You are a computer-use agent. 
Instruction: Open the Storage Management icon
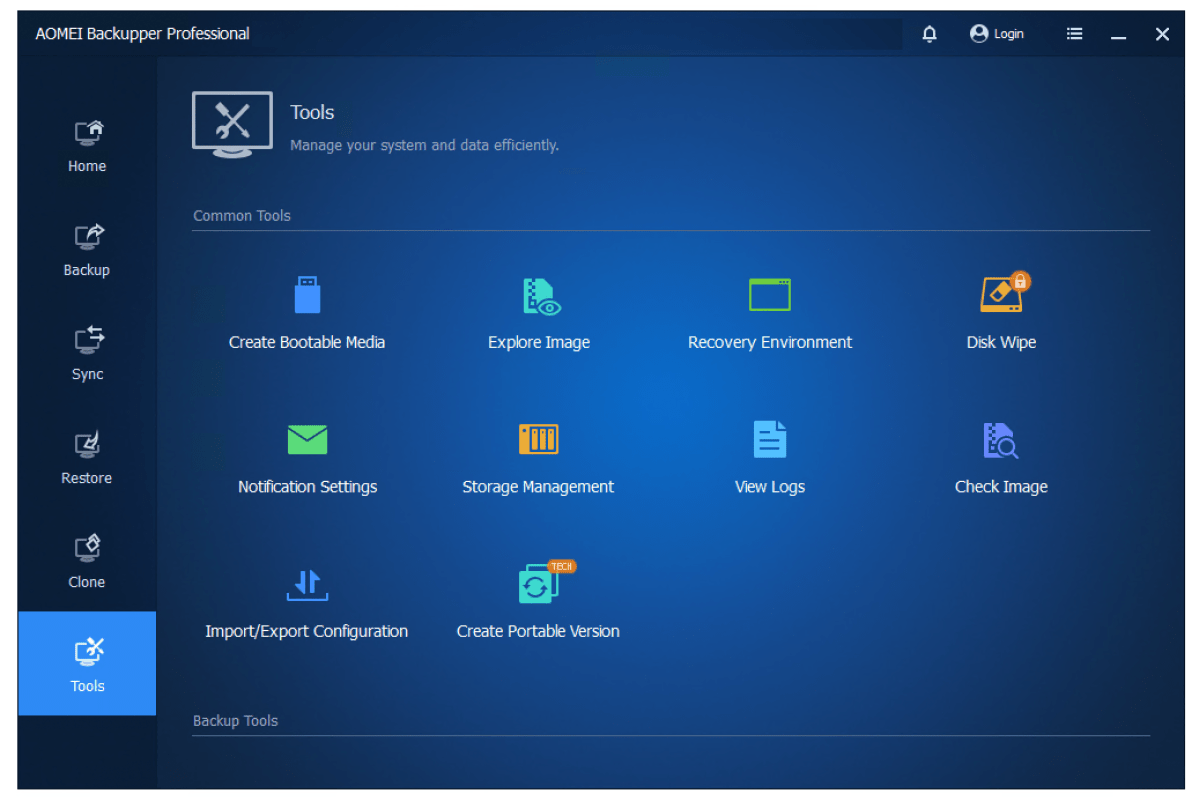tap(538, 439)
